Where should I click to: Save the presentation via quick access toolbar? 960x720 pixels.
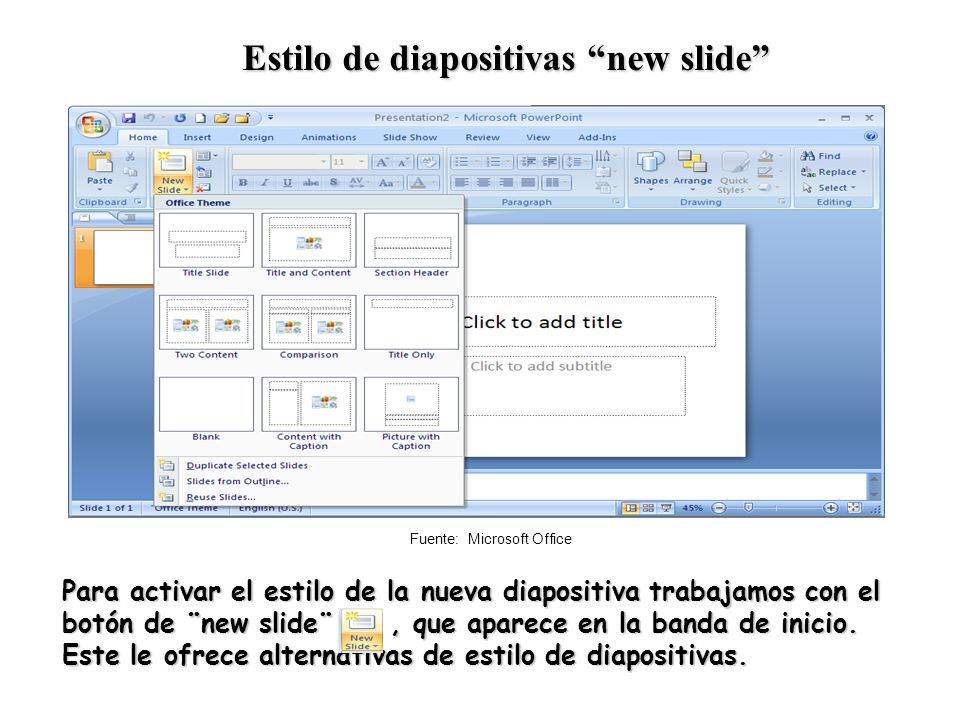click(x=128, y=118)
